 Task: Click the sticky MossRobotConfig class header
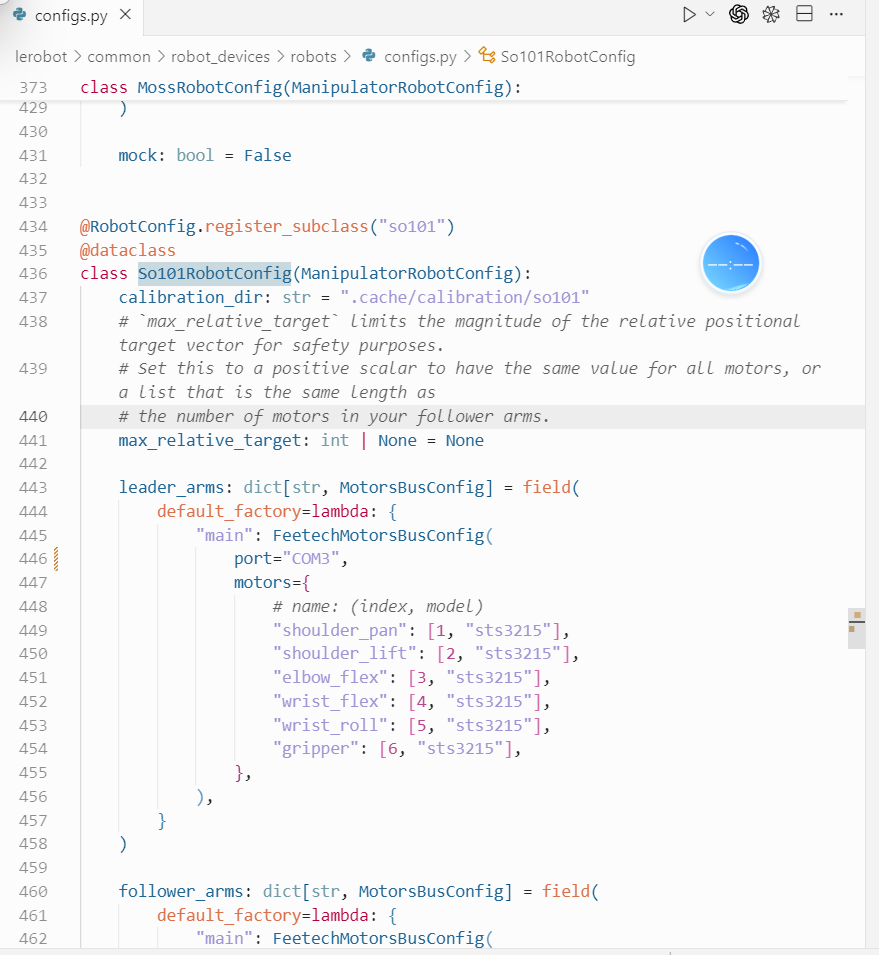[x=301, y=88]
